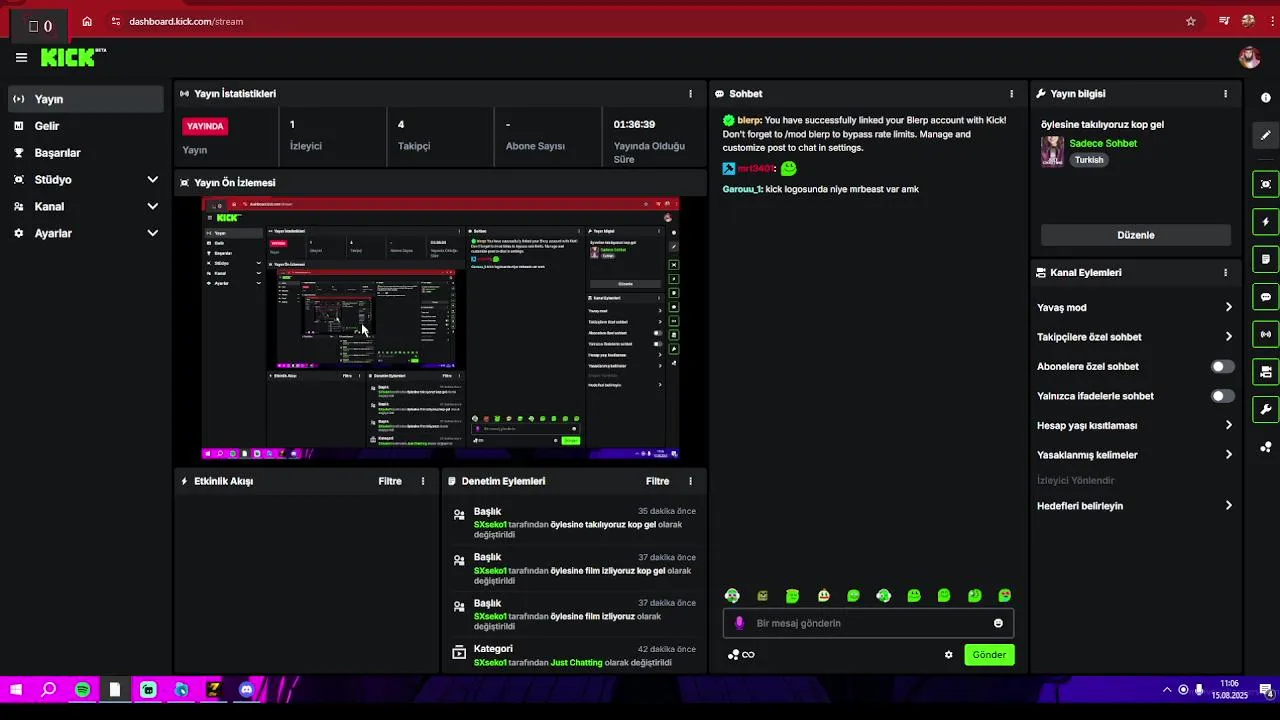Open Yayın İstatistikleri panel options menu
Image resolution: width=1280 pixels, height=720 pixels.
(690, 94)
